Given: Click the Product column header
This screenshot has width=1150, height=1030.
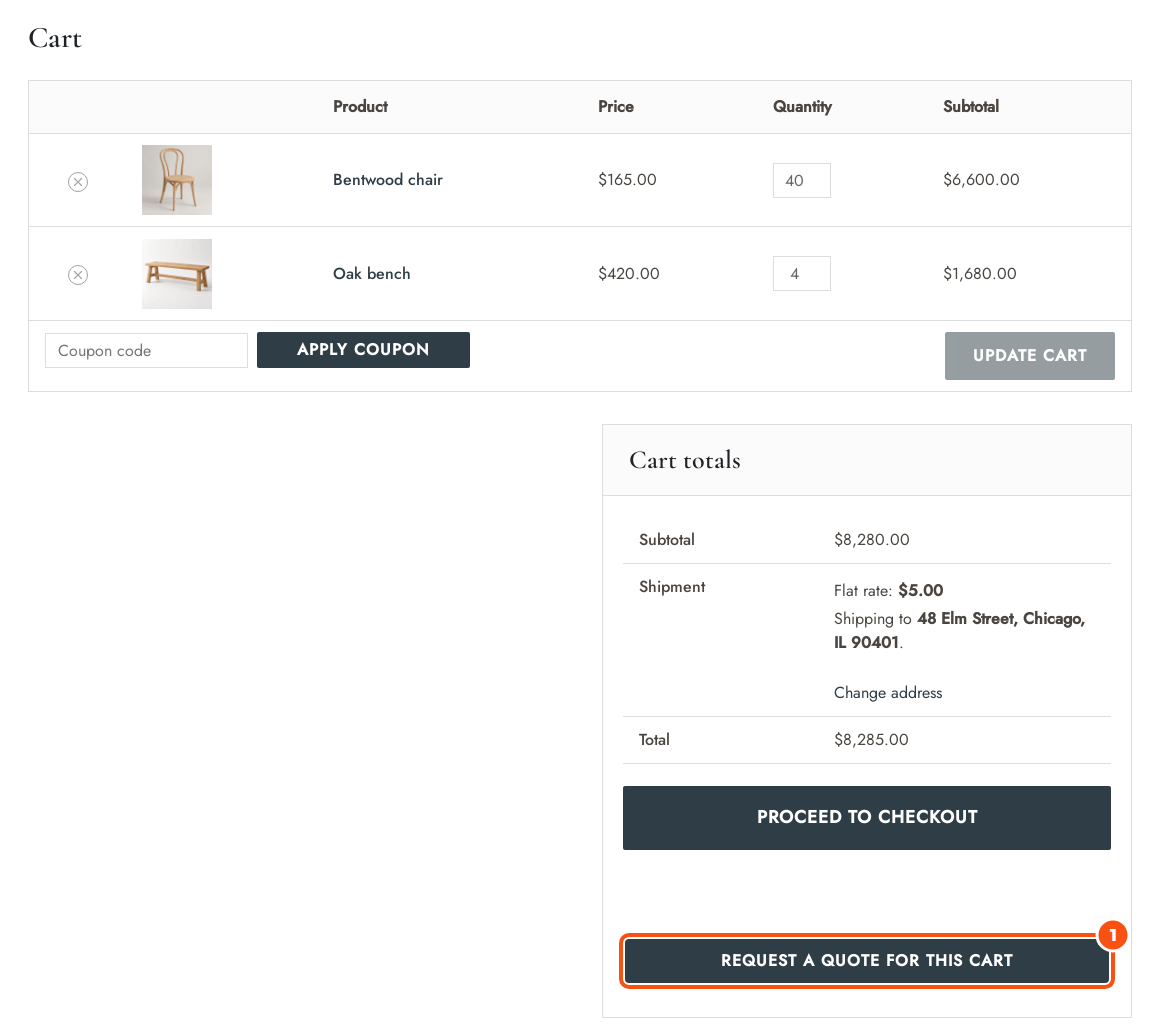Looking at the screenshot, I should tap(360, 106).
